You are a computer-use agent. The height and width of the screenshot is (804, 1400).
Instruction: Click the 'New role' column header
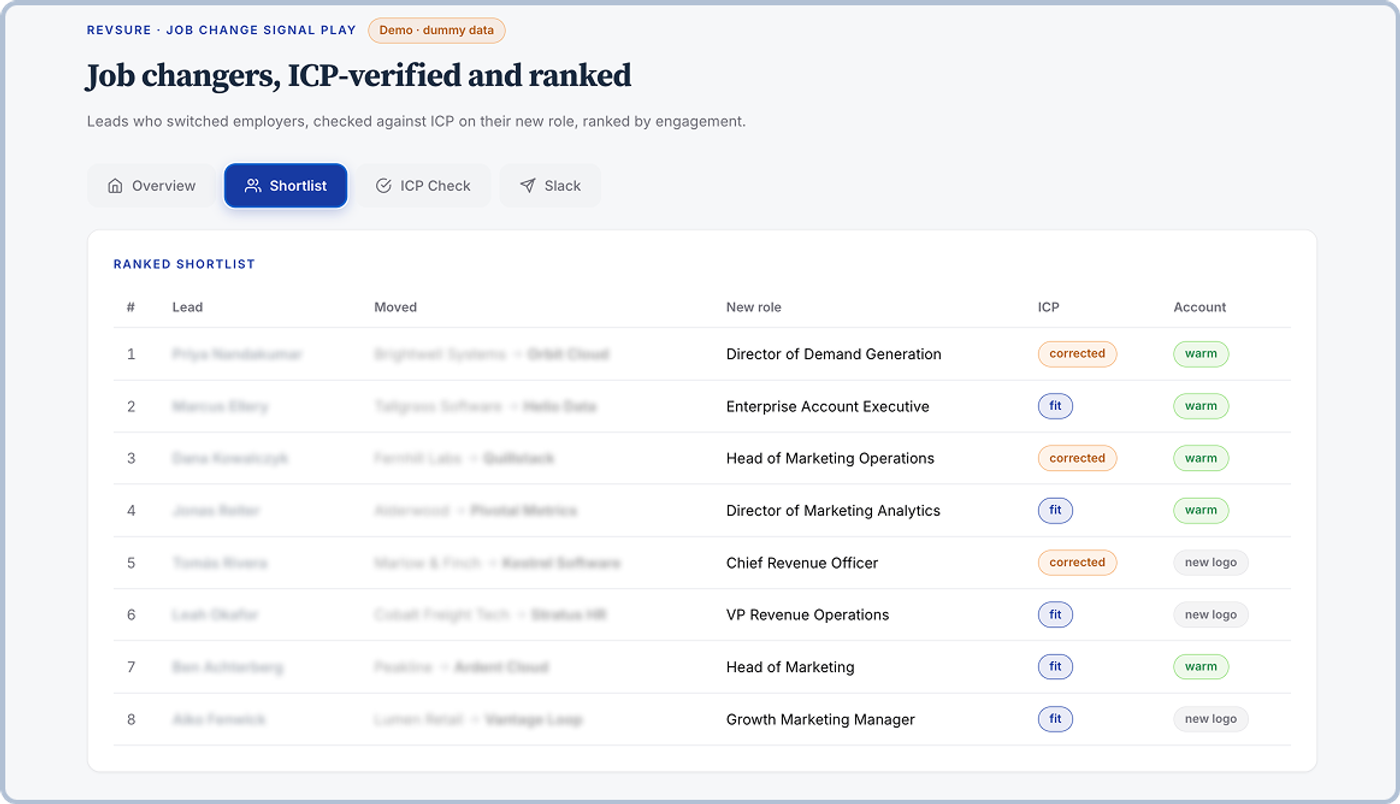click(x=754, y=307)
